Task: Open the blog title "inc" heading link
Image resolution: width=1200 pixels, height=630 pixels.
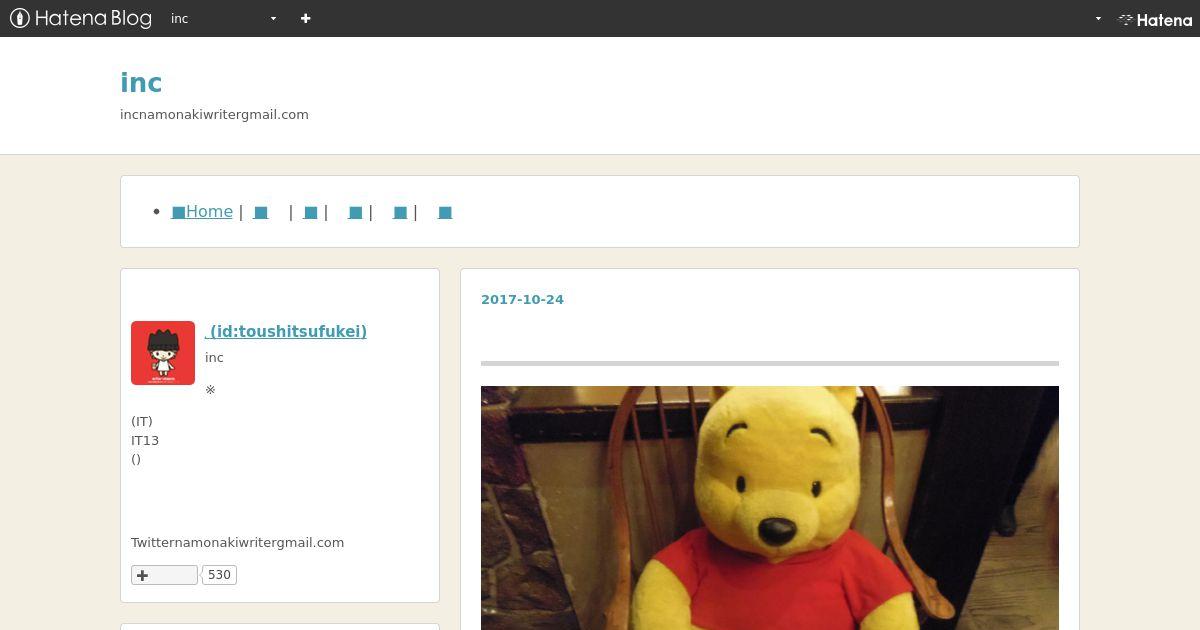Action: coord(141,83)
